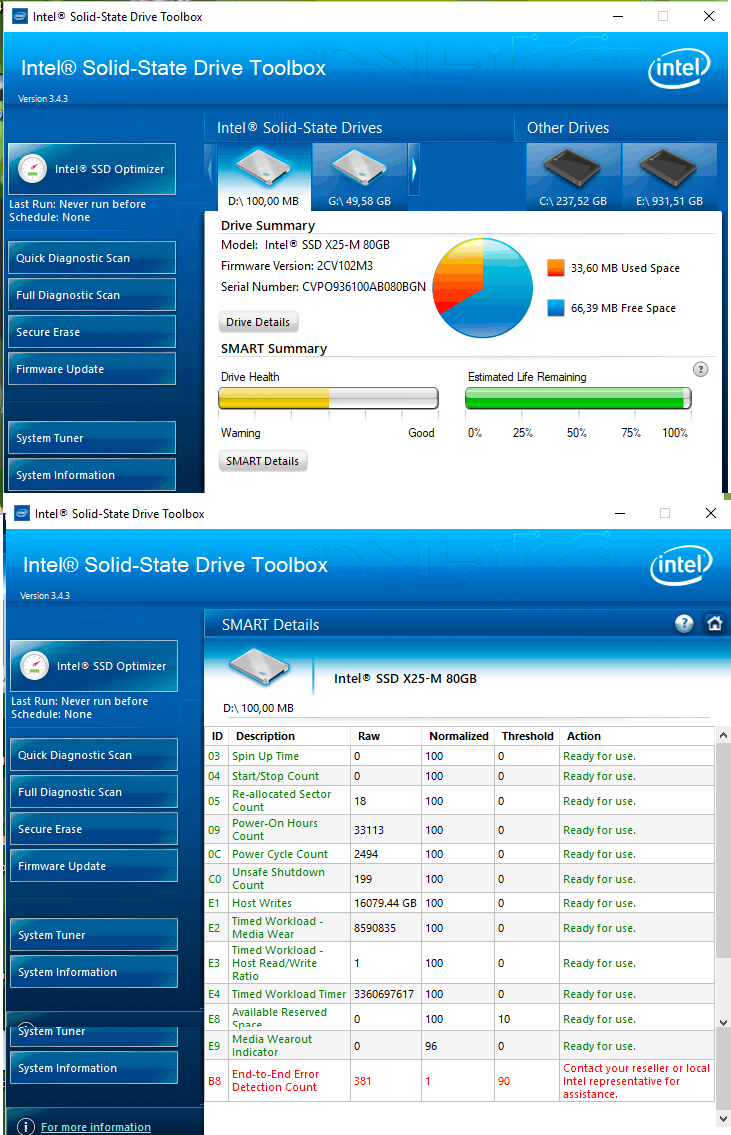Select the G:\ 49,58 GB Intel SSD drive
This screenshot has width=731, height=1135.
[x=359, y=177]
